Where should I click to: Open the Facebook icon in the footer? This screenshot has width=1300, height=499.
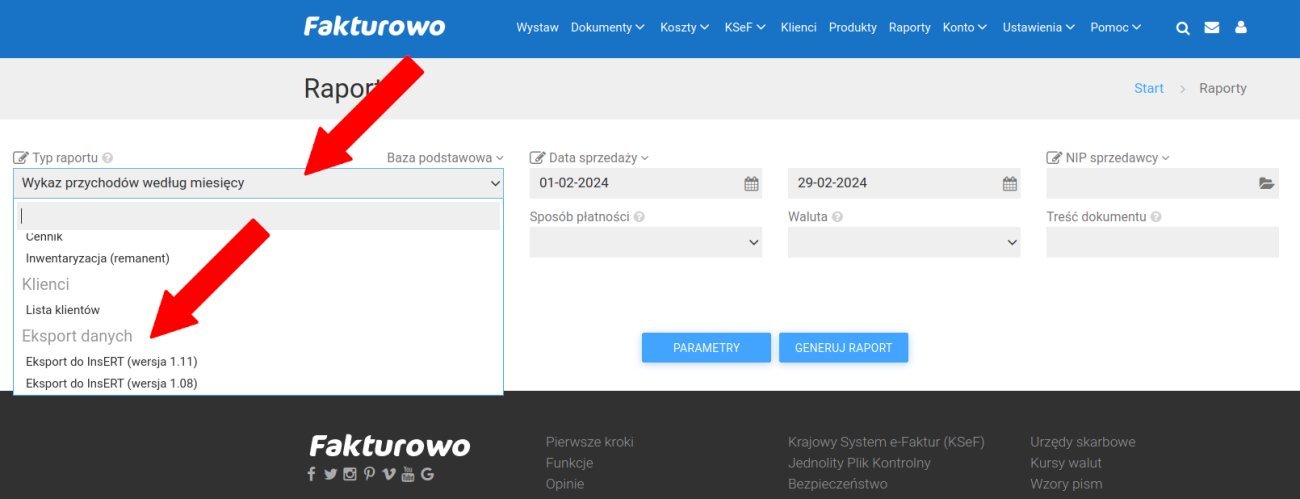[x=312, y=474]
